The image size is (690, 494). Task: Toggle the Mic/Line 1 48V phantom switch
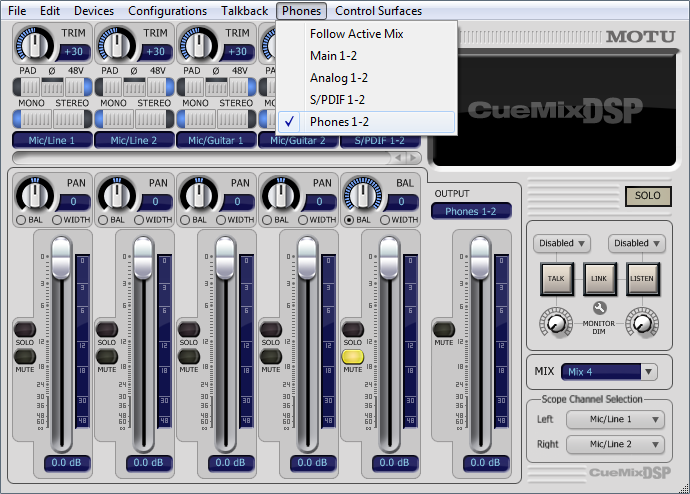[x=78, y=87]
